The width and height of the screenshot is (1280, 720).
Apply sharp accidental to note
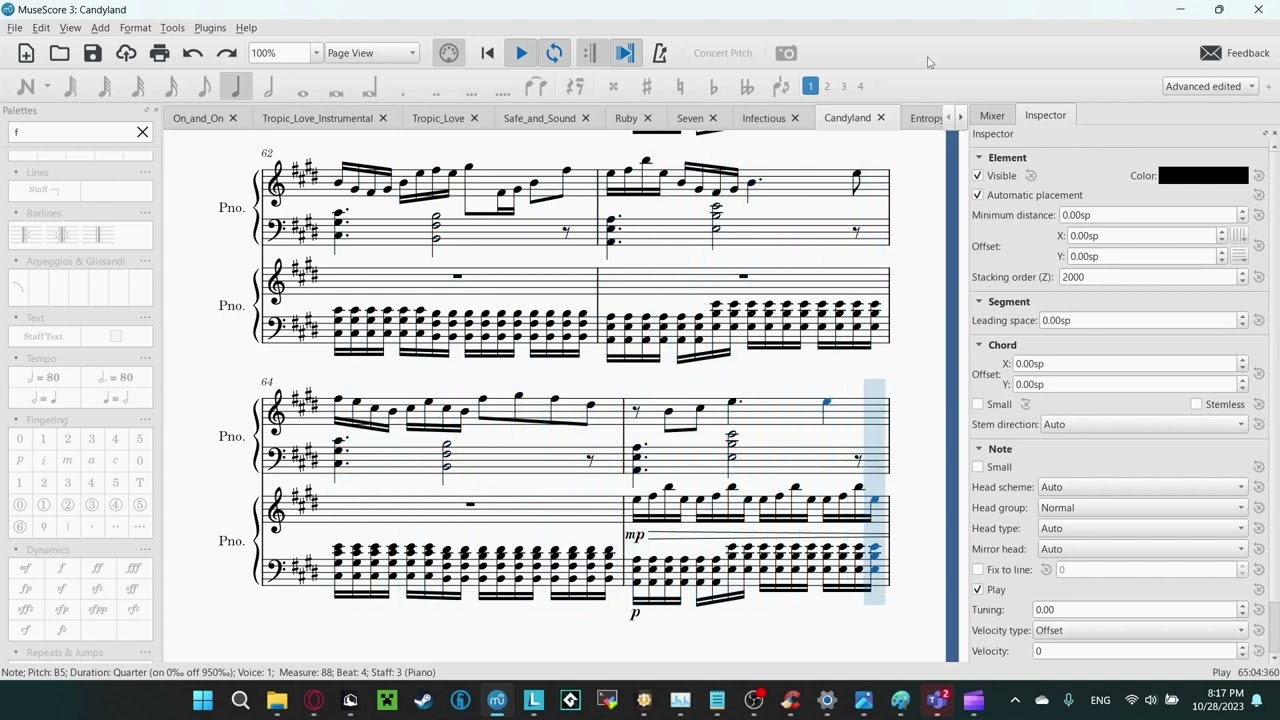(647, 87)
